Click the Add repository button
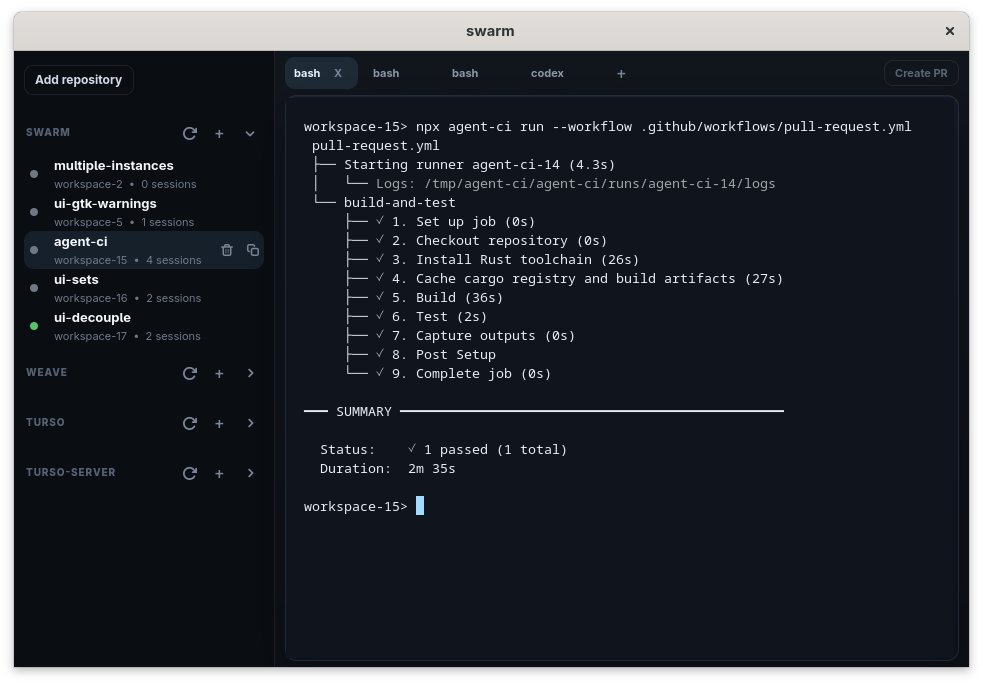 tap(78, 80)
